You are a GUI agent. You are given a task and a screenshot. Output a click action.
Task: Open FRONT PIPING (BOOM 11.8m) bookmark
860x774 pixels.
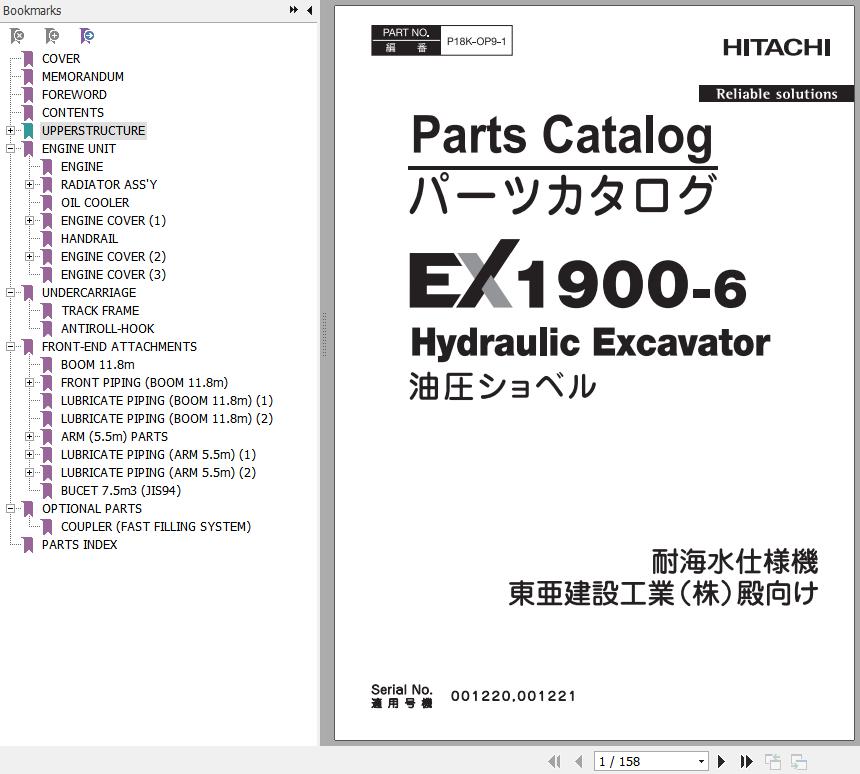[x=144, y=383]
